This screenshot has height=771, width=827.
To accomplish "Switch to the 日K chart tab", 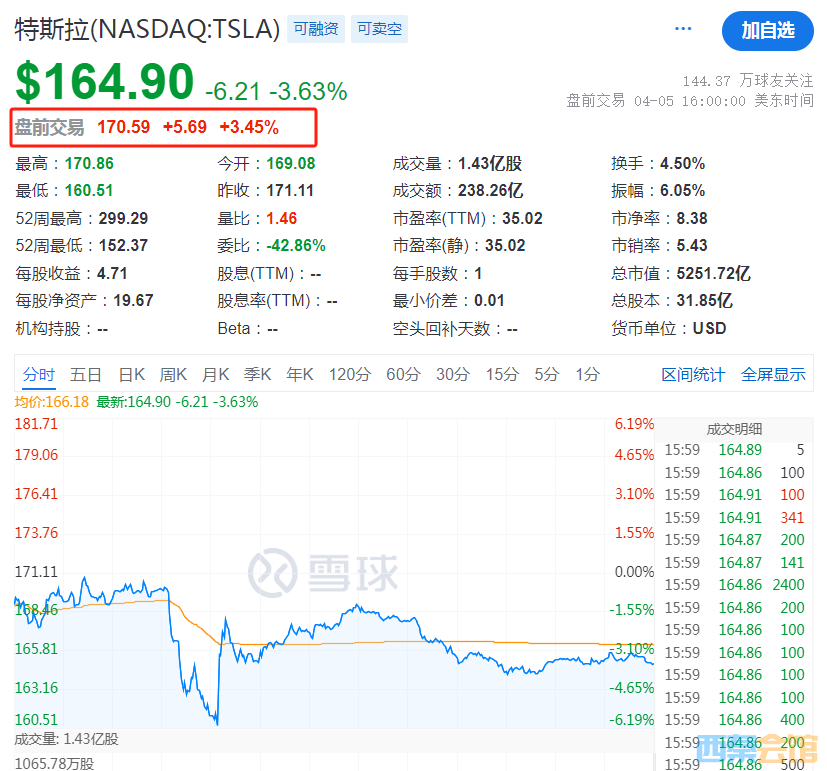I will 132,375.
